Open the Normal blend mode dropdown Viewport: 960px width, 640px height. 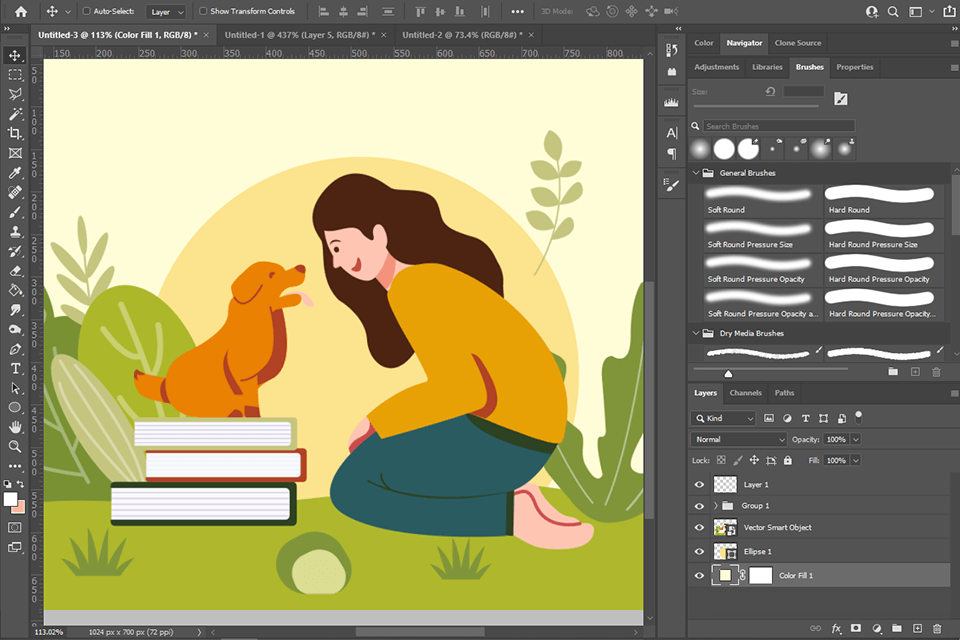tap(738, 439)
